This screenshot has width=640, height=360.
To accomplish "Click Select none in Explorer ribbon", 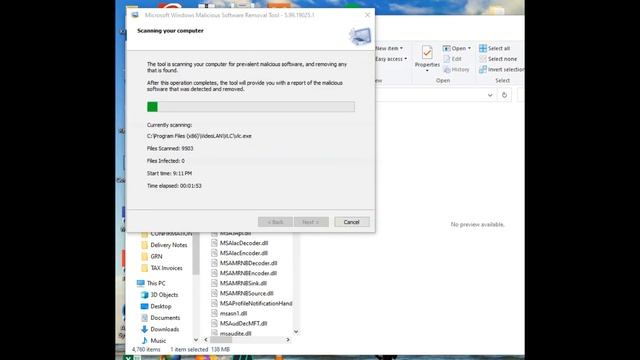I will pyautogui.click(x=498, y=59).
